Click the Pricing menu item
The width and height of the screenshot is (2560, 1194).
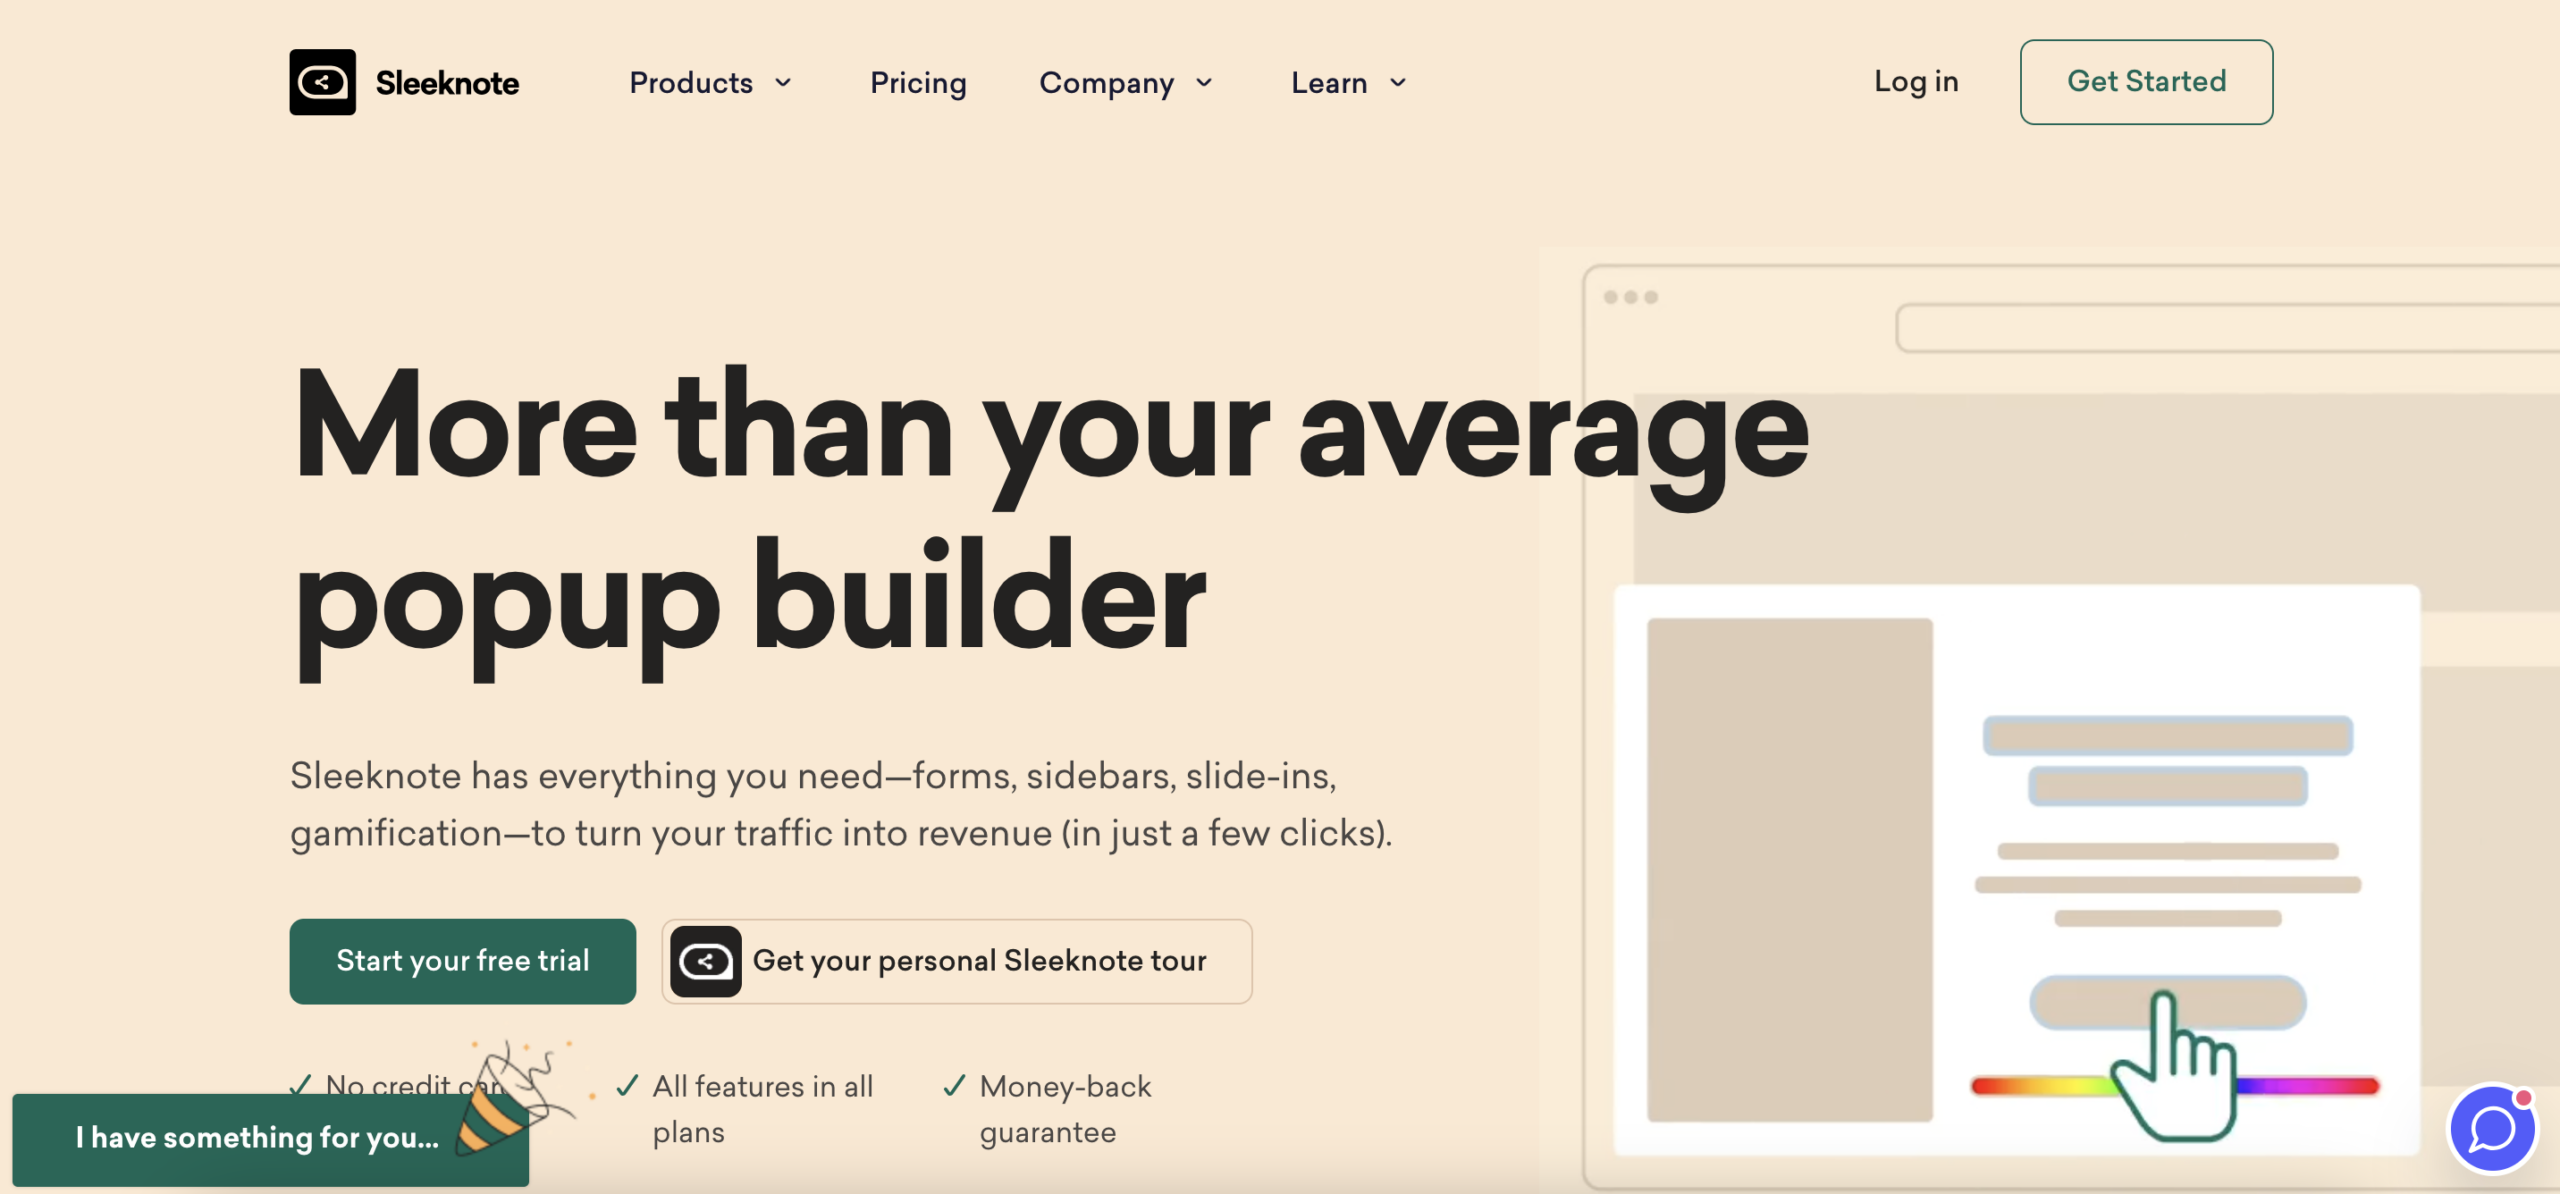pyautogui.click(x=918, y=82)
